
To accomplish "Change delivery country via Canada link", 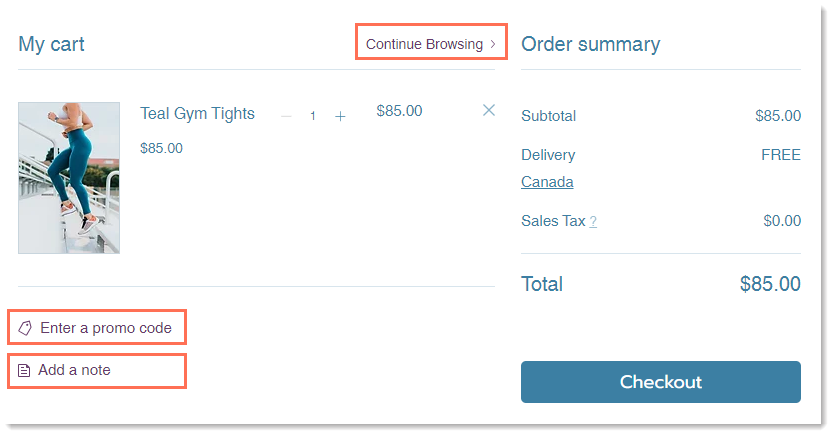I will [547, 182].
